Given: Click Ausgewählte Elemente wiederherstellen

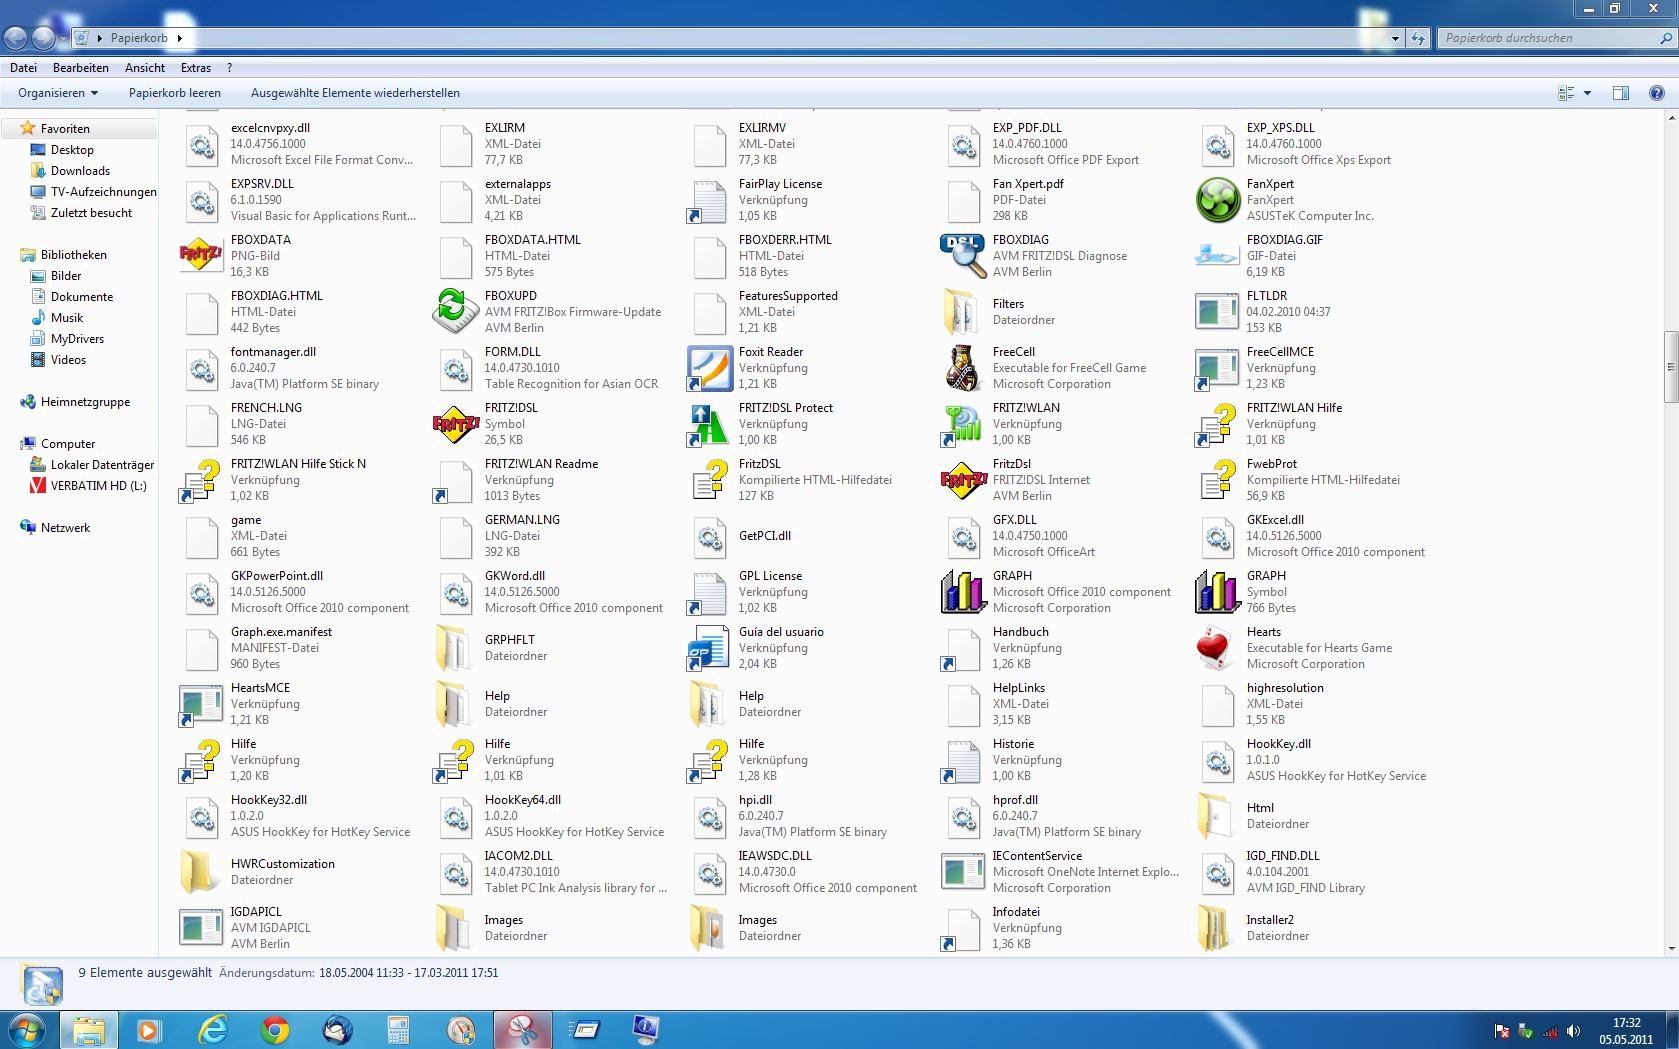Looking at the screenshot, I should click(x=355, y=93).
